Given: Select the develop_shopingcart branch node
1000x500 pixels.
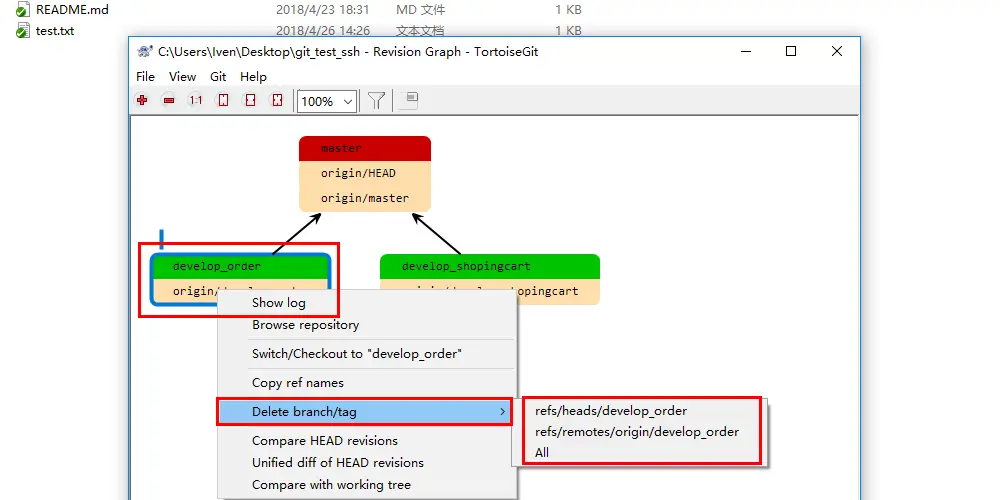Looking at the screenshot, I should pos(490,267).
